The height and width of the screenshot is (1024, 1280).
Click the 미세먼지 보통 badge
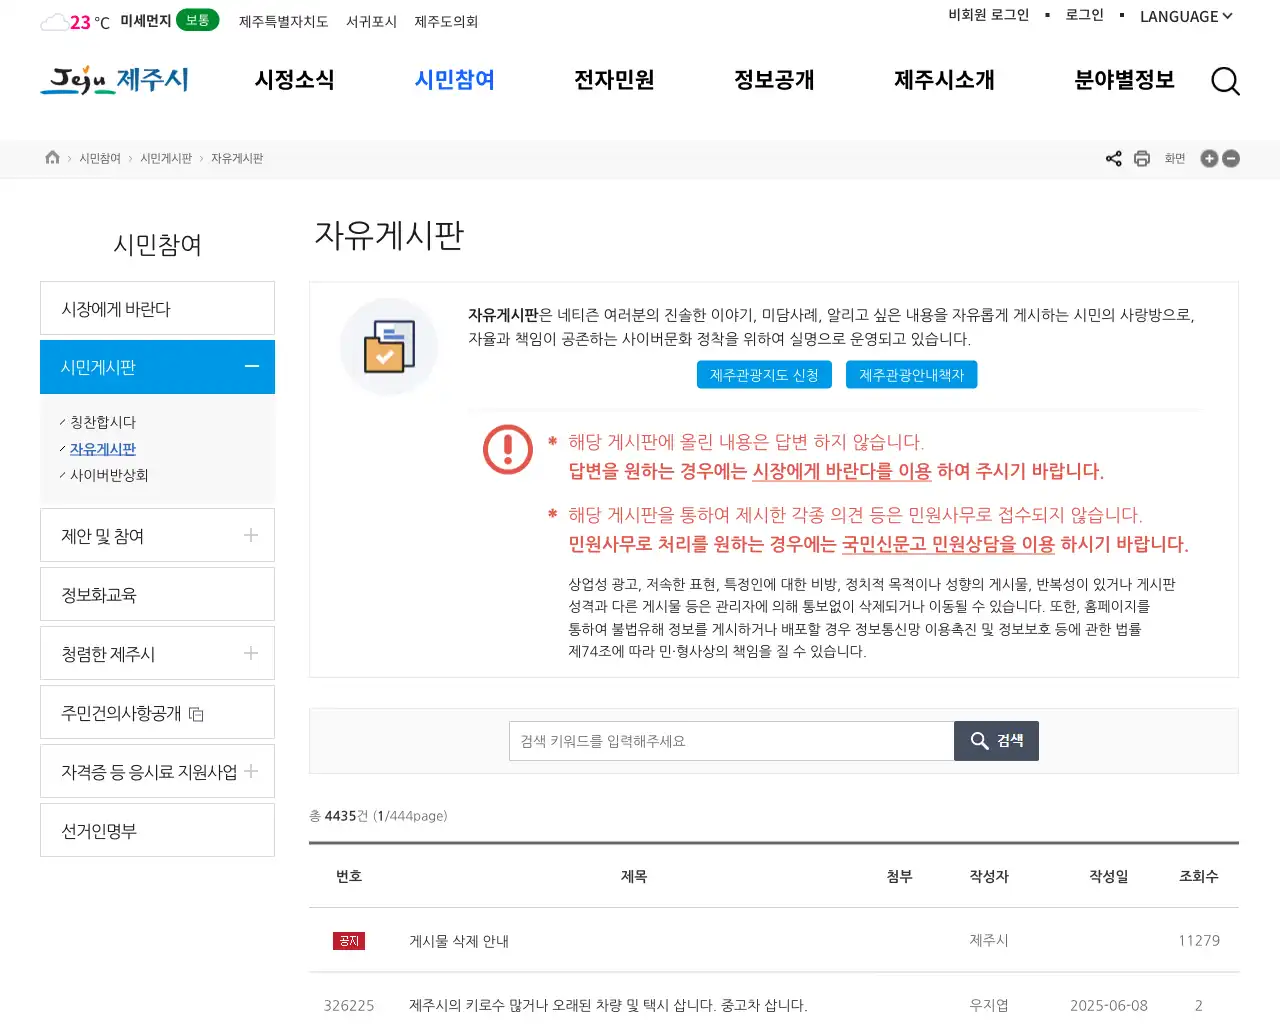coord(197,20)
